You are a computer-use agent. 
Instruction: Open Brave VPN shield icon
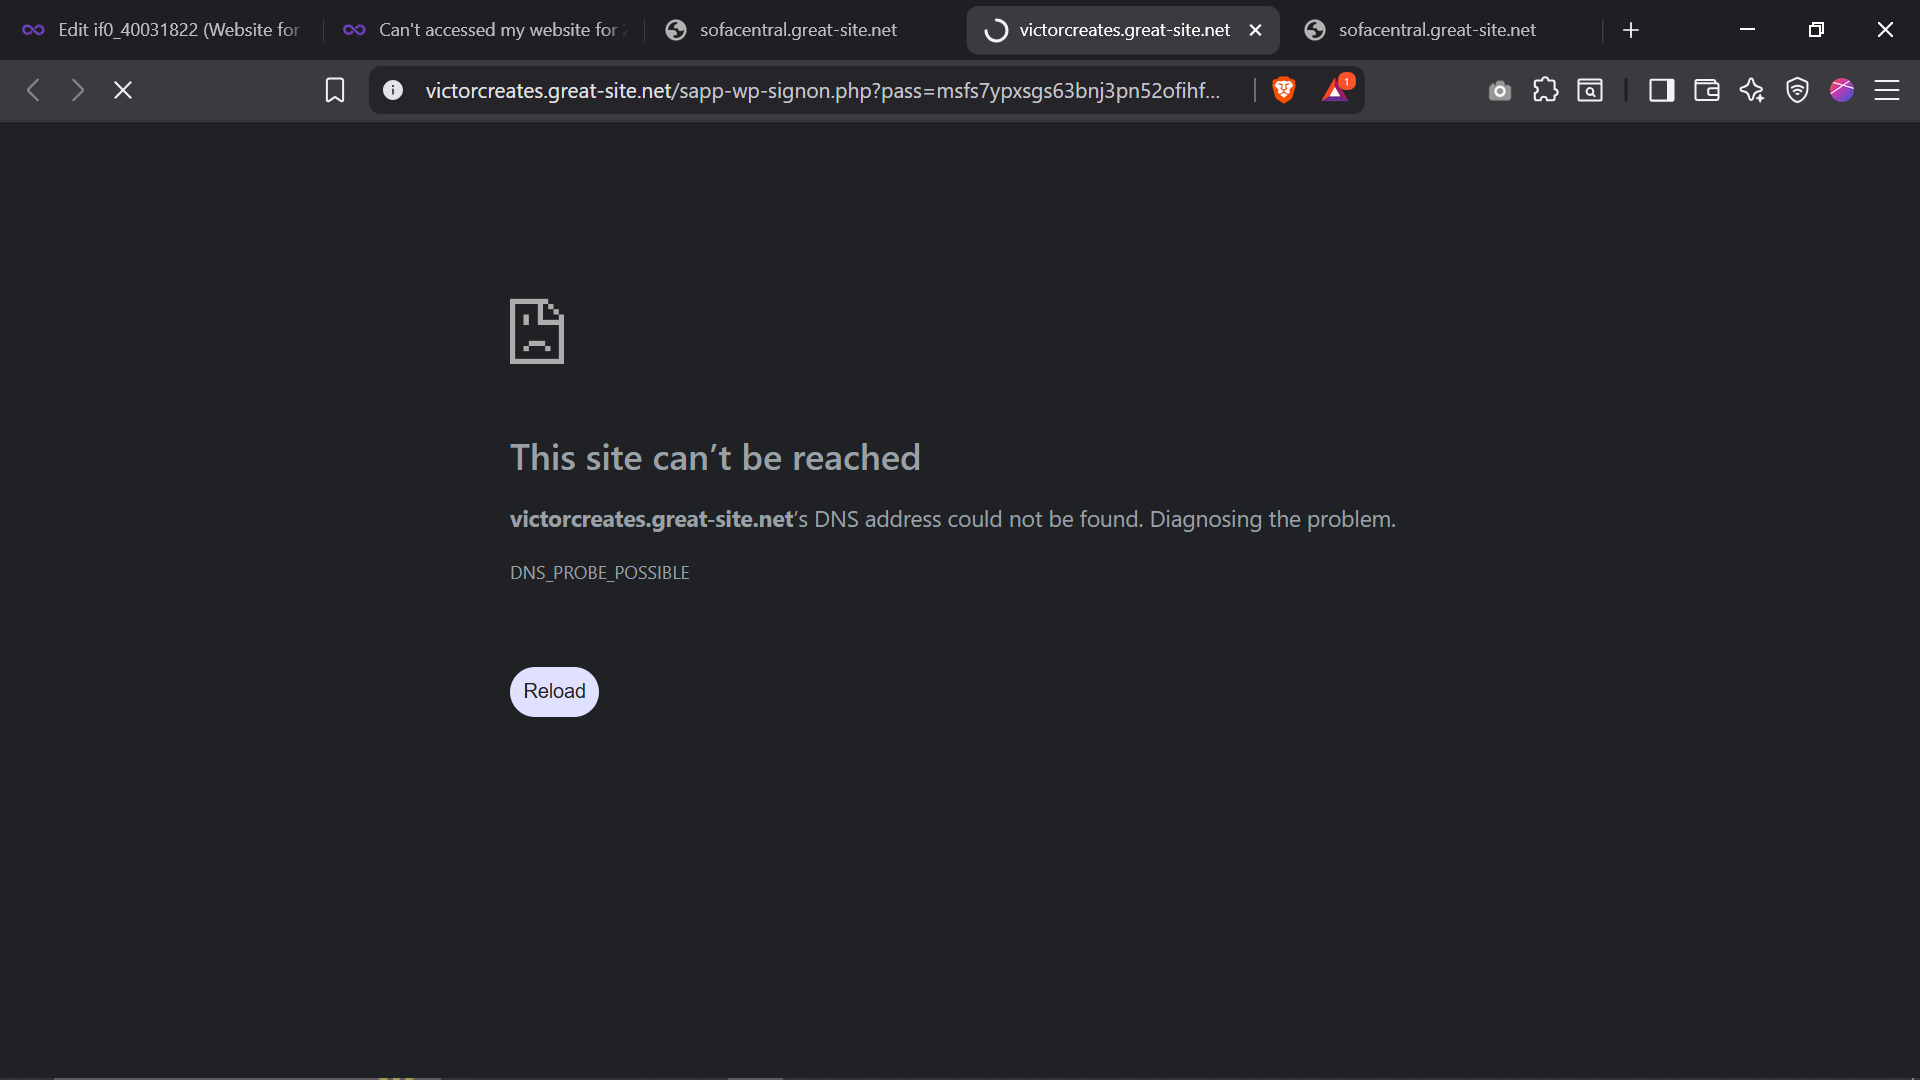tap(1797, 90)
